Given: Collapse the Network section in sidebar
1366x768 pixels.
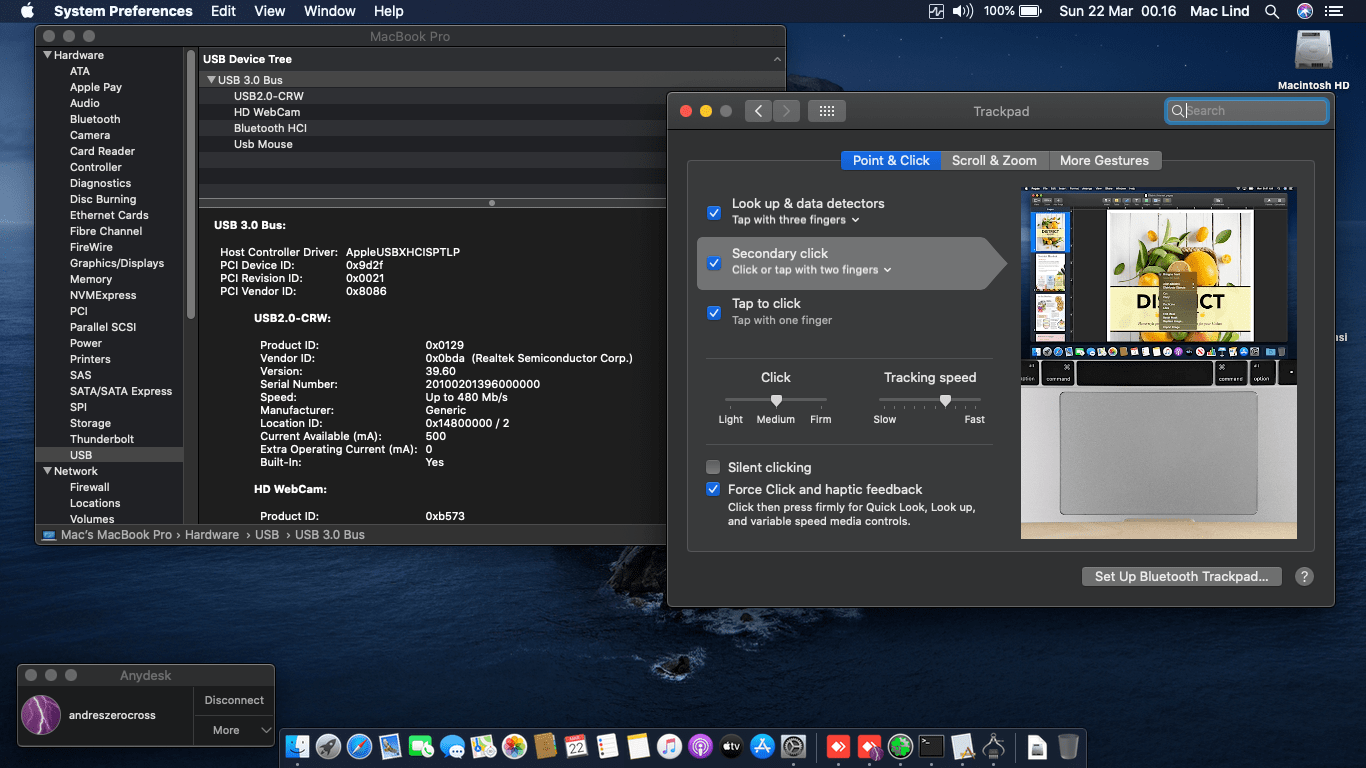Looking at the screenshot, I should 47,471.
